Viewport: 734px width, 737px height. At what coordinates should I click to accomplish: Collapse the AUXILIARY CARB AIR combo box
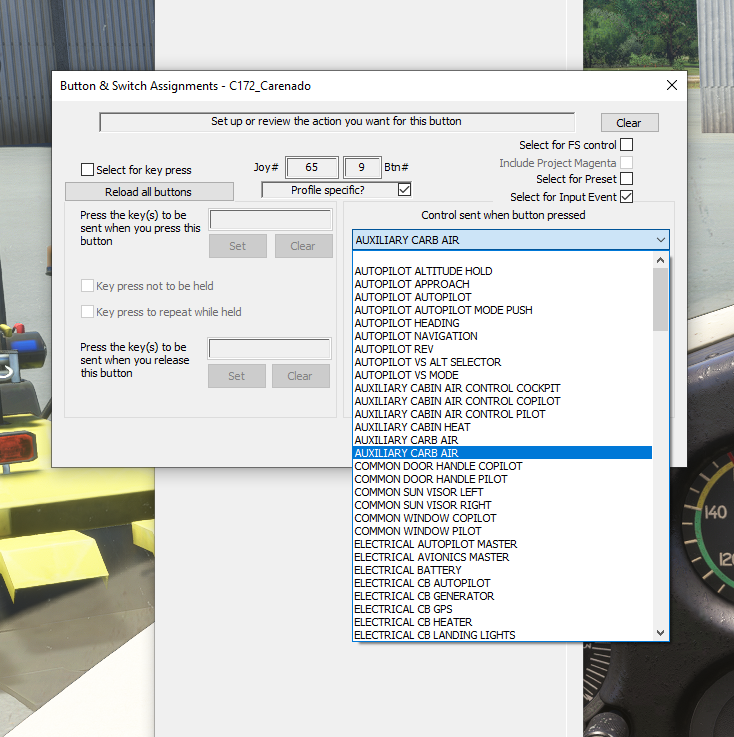click(x=661, y=240)
